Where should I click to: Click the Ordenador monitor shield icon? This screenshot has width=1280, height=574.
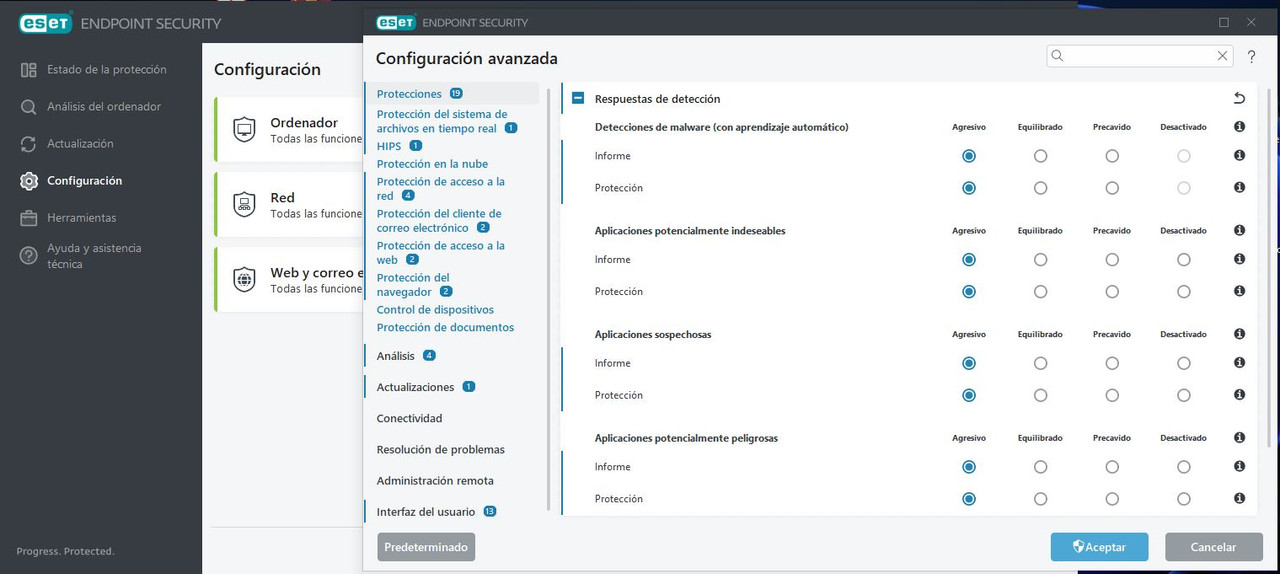pos(244,129)
